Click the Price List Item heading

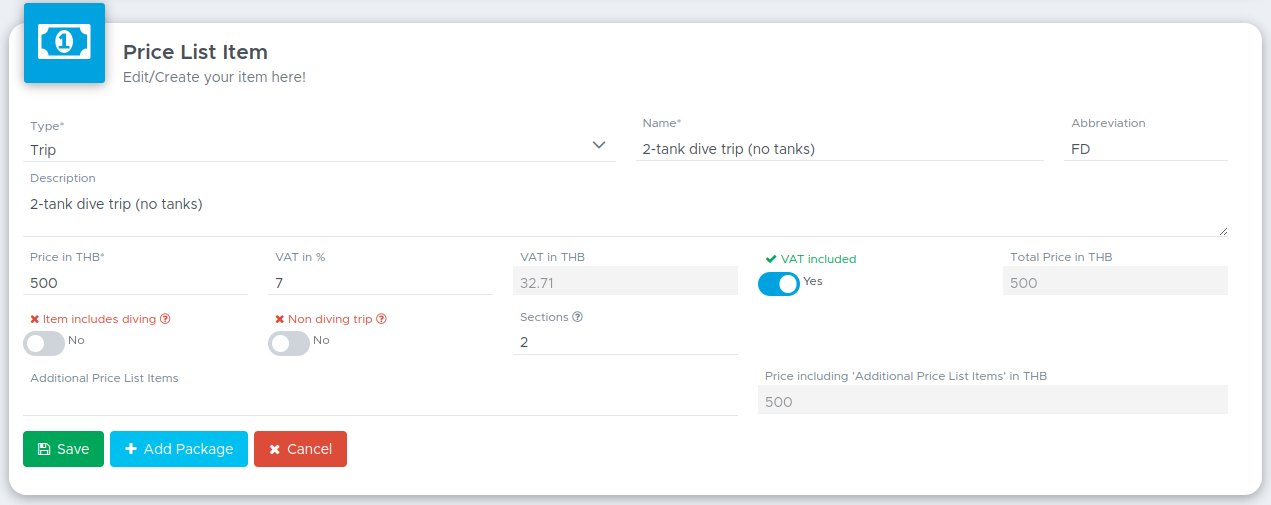tap(195, 52)
